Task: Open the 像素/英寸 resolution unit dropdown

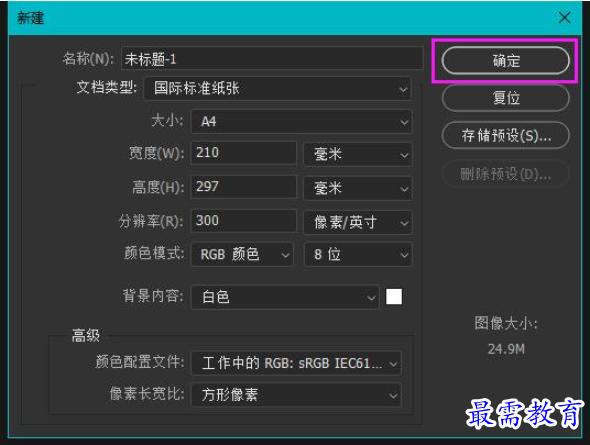Action: tap(358, 222)
